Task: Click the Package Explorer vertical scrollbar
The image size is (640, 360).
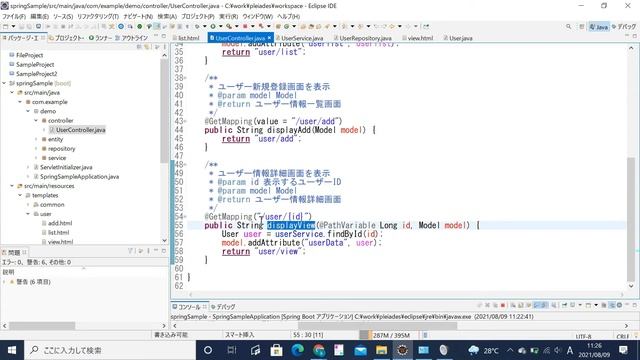Action: point(164,110)
